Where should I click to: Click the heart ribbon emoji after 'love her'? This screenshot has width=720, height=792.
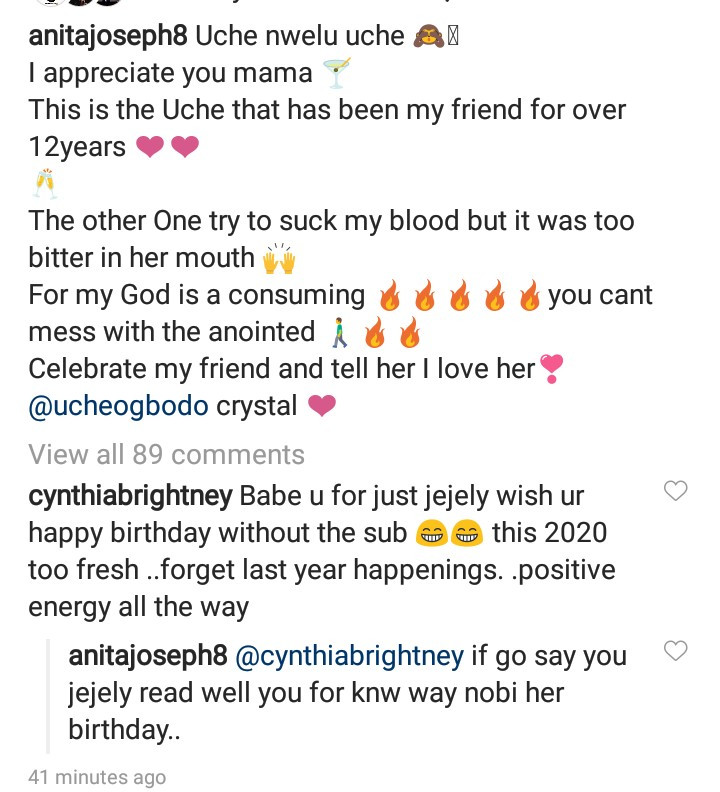coord(551,370)
